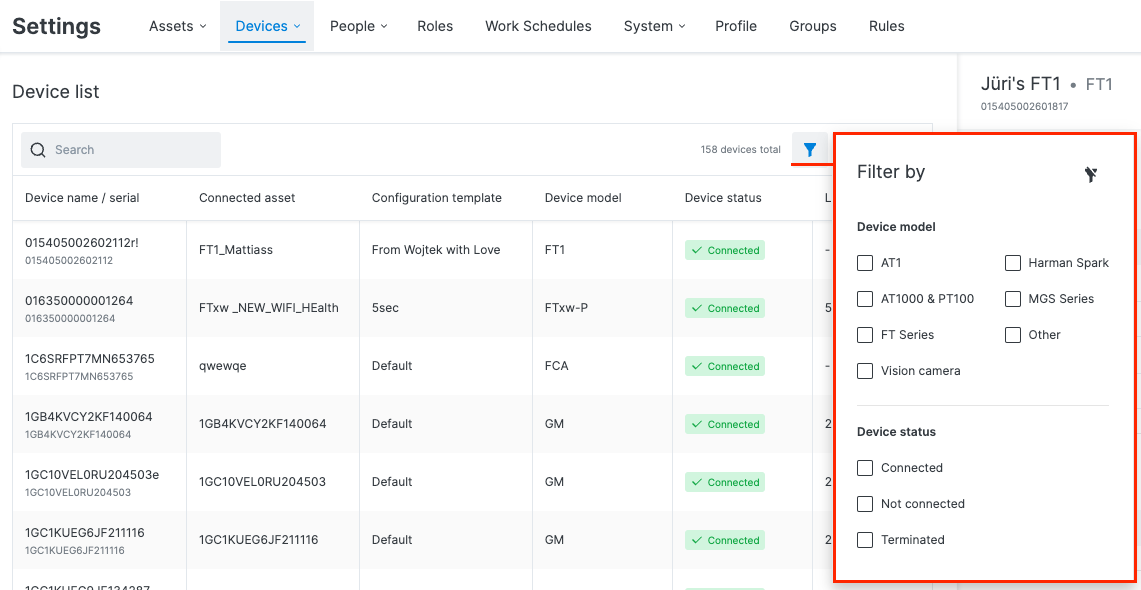Image resolution: width=1141 pixels, height=590 pixels.
Task: Enable the Terminated status checkbox
Action: pyautogui.click(x=865, y=540)
